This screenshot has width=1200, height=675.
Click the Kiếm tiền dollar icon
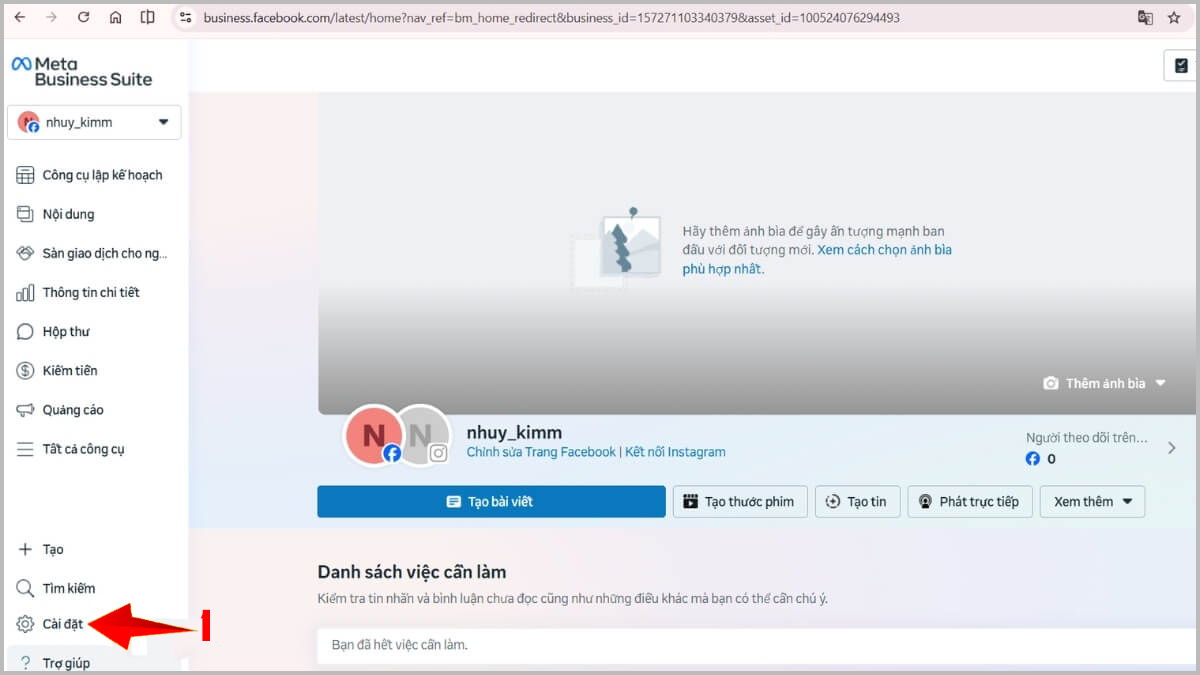(x=26, y=370)
